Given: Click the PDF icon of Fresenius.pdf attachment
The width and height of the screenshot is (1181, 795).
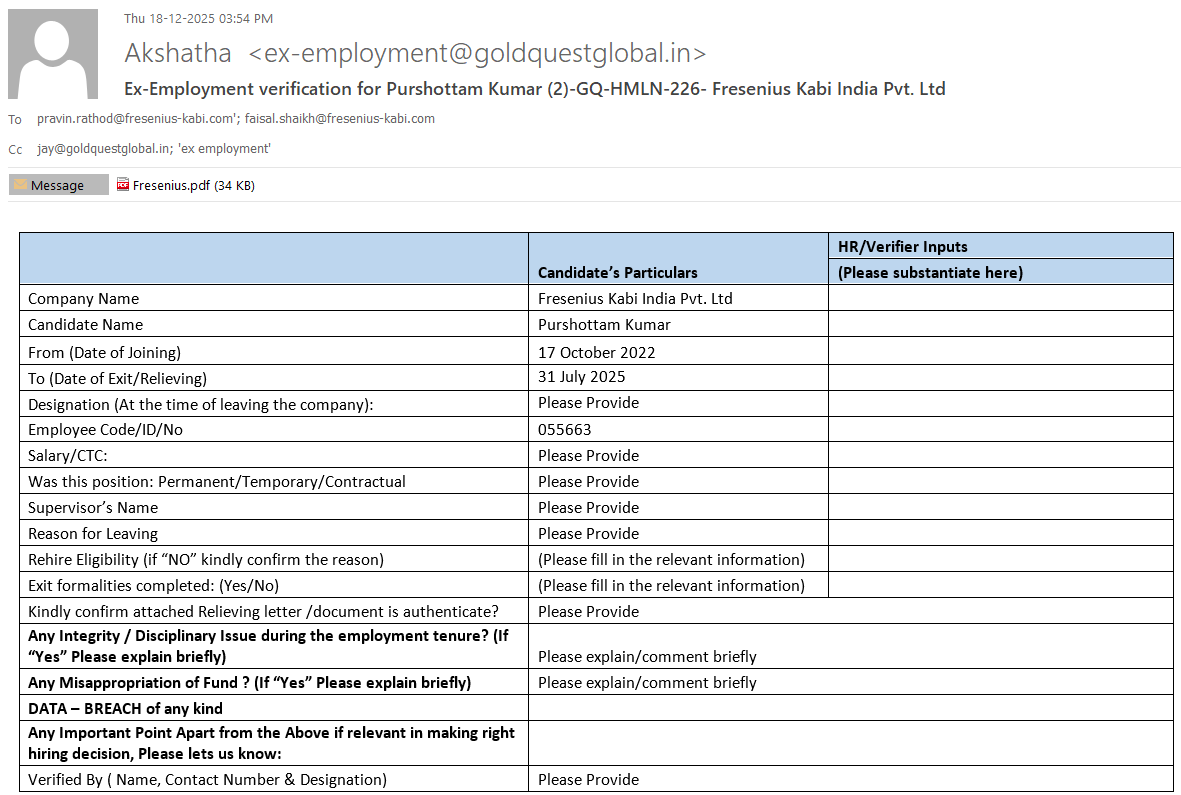Looking at the screenshot, I should (x=123, y=185).
